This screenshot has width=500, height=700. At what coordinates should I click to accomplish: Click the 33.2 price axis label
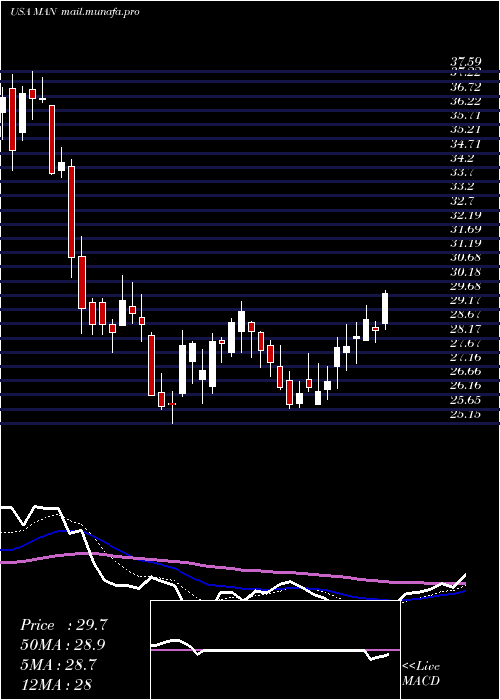pyautogui.click(x=463, y=187)
